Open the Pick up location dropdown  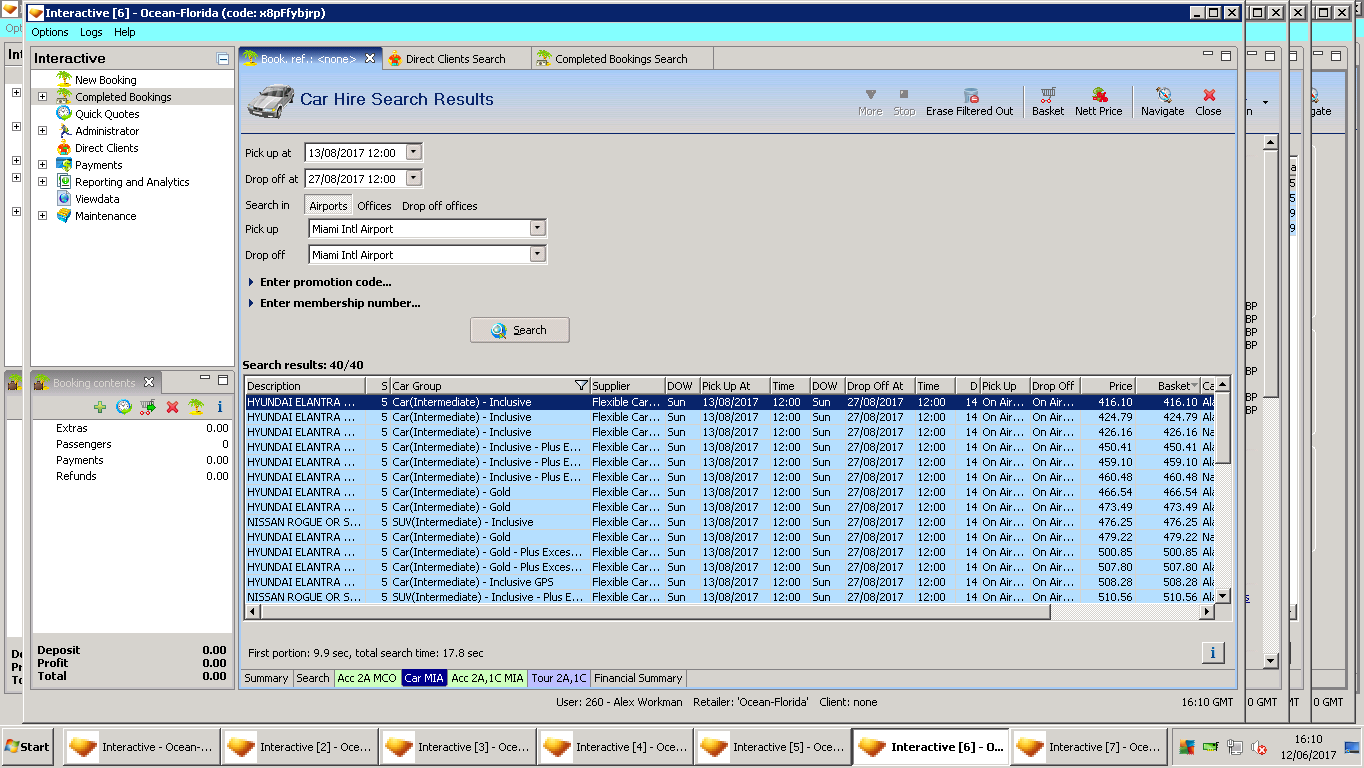(x=537, y=229)
